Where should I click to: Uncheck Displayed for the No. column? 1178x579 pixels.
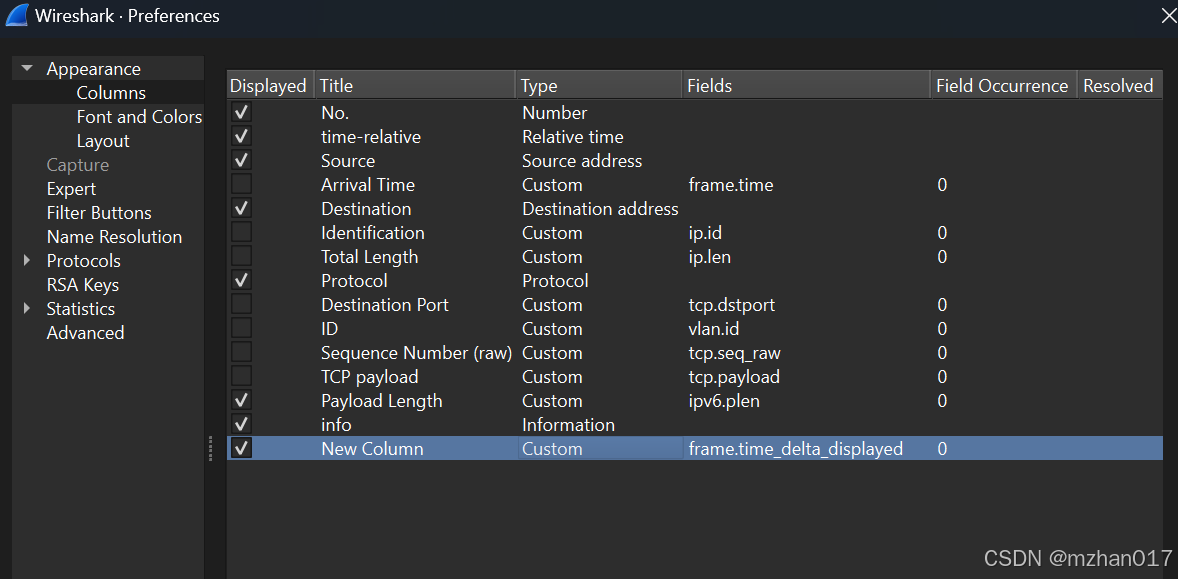pyautogui.click(x=242, y=113)
